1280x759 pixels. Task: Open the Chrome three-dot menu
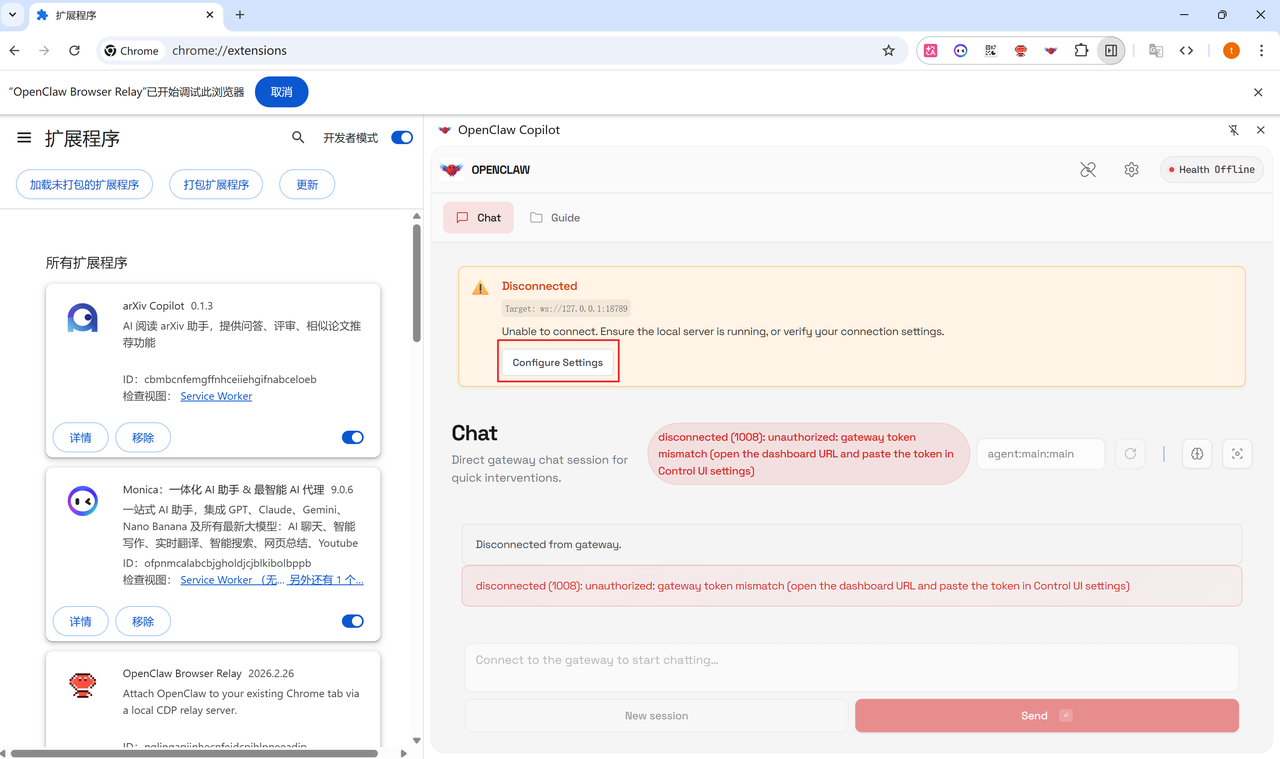[x=1261, y=51]
